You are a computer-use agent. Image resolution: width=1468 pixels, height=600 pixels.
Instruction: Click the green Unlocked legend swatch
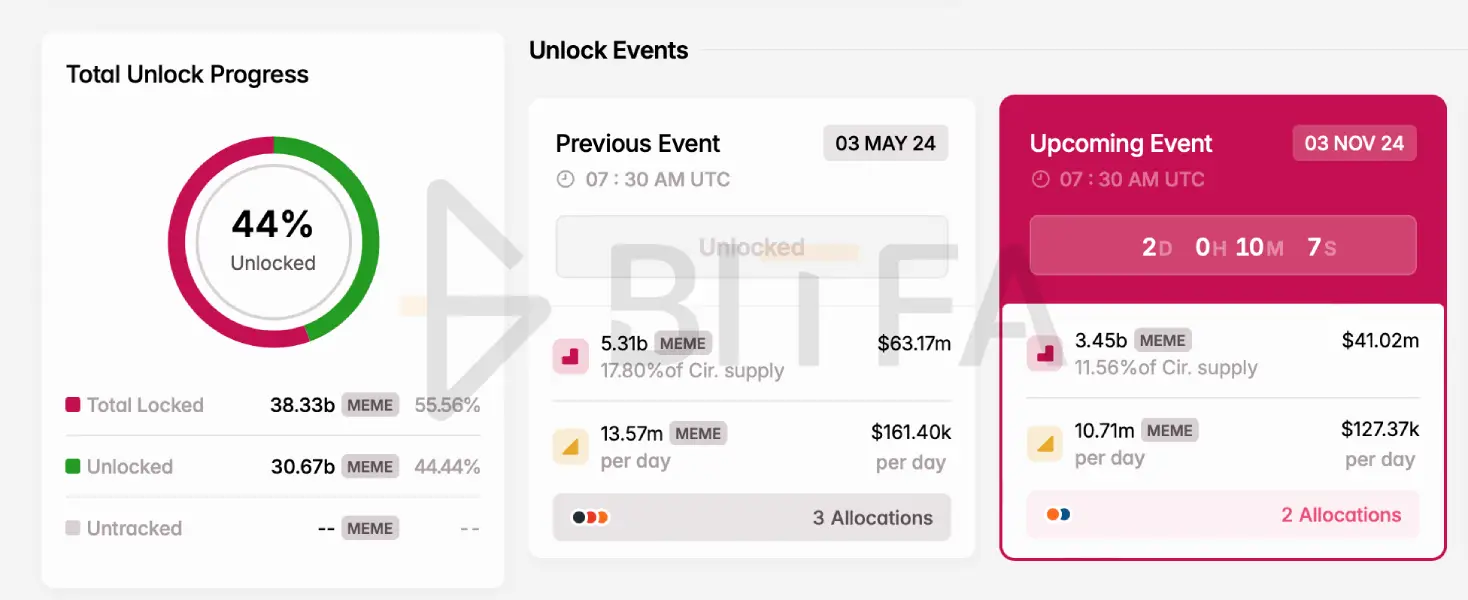[x=73, y=467]
